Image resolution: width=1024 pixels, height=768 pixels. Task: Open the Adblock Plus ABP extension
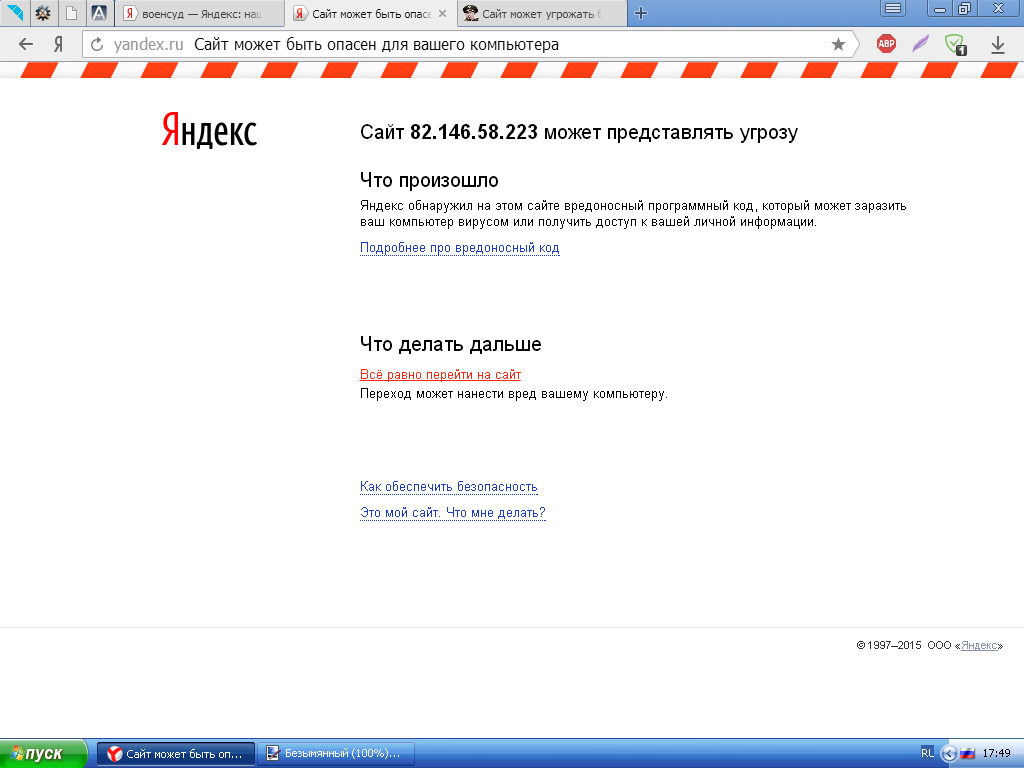886,44
